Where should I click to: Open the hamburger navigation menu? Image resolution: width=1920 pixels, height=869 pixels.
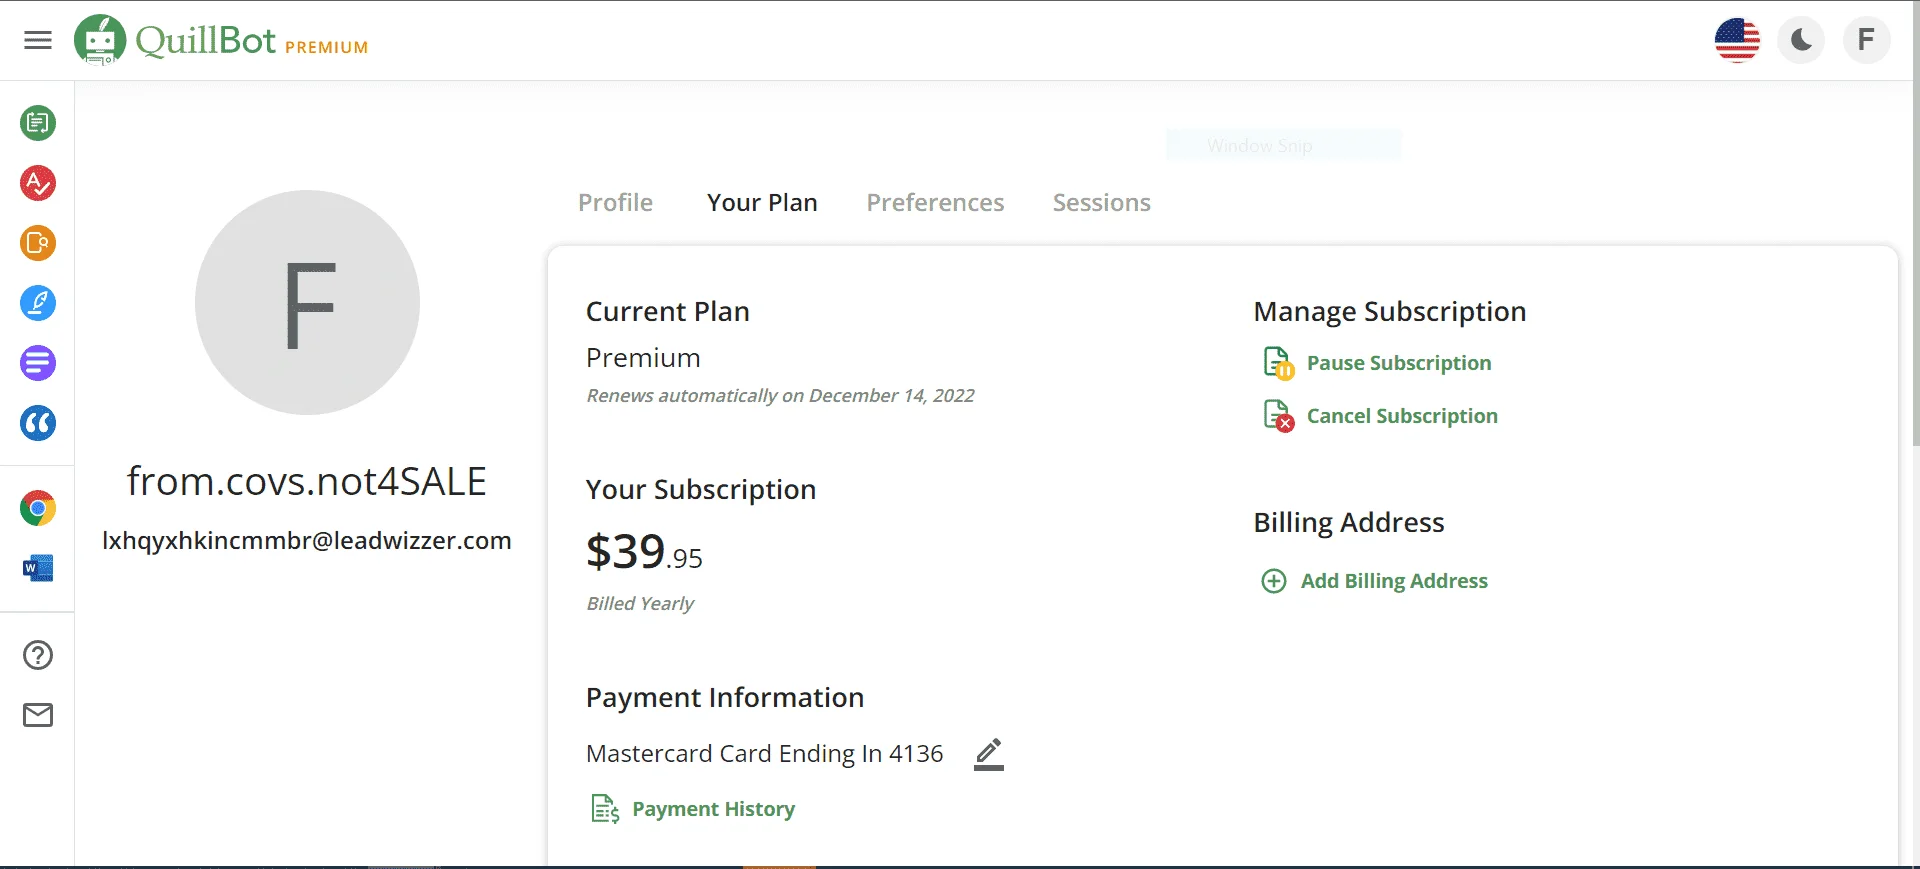(x=38, y=40)
